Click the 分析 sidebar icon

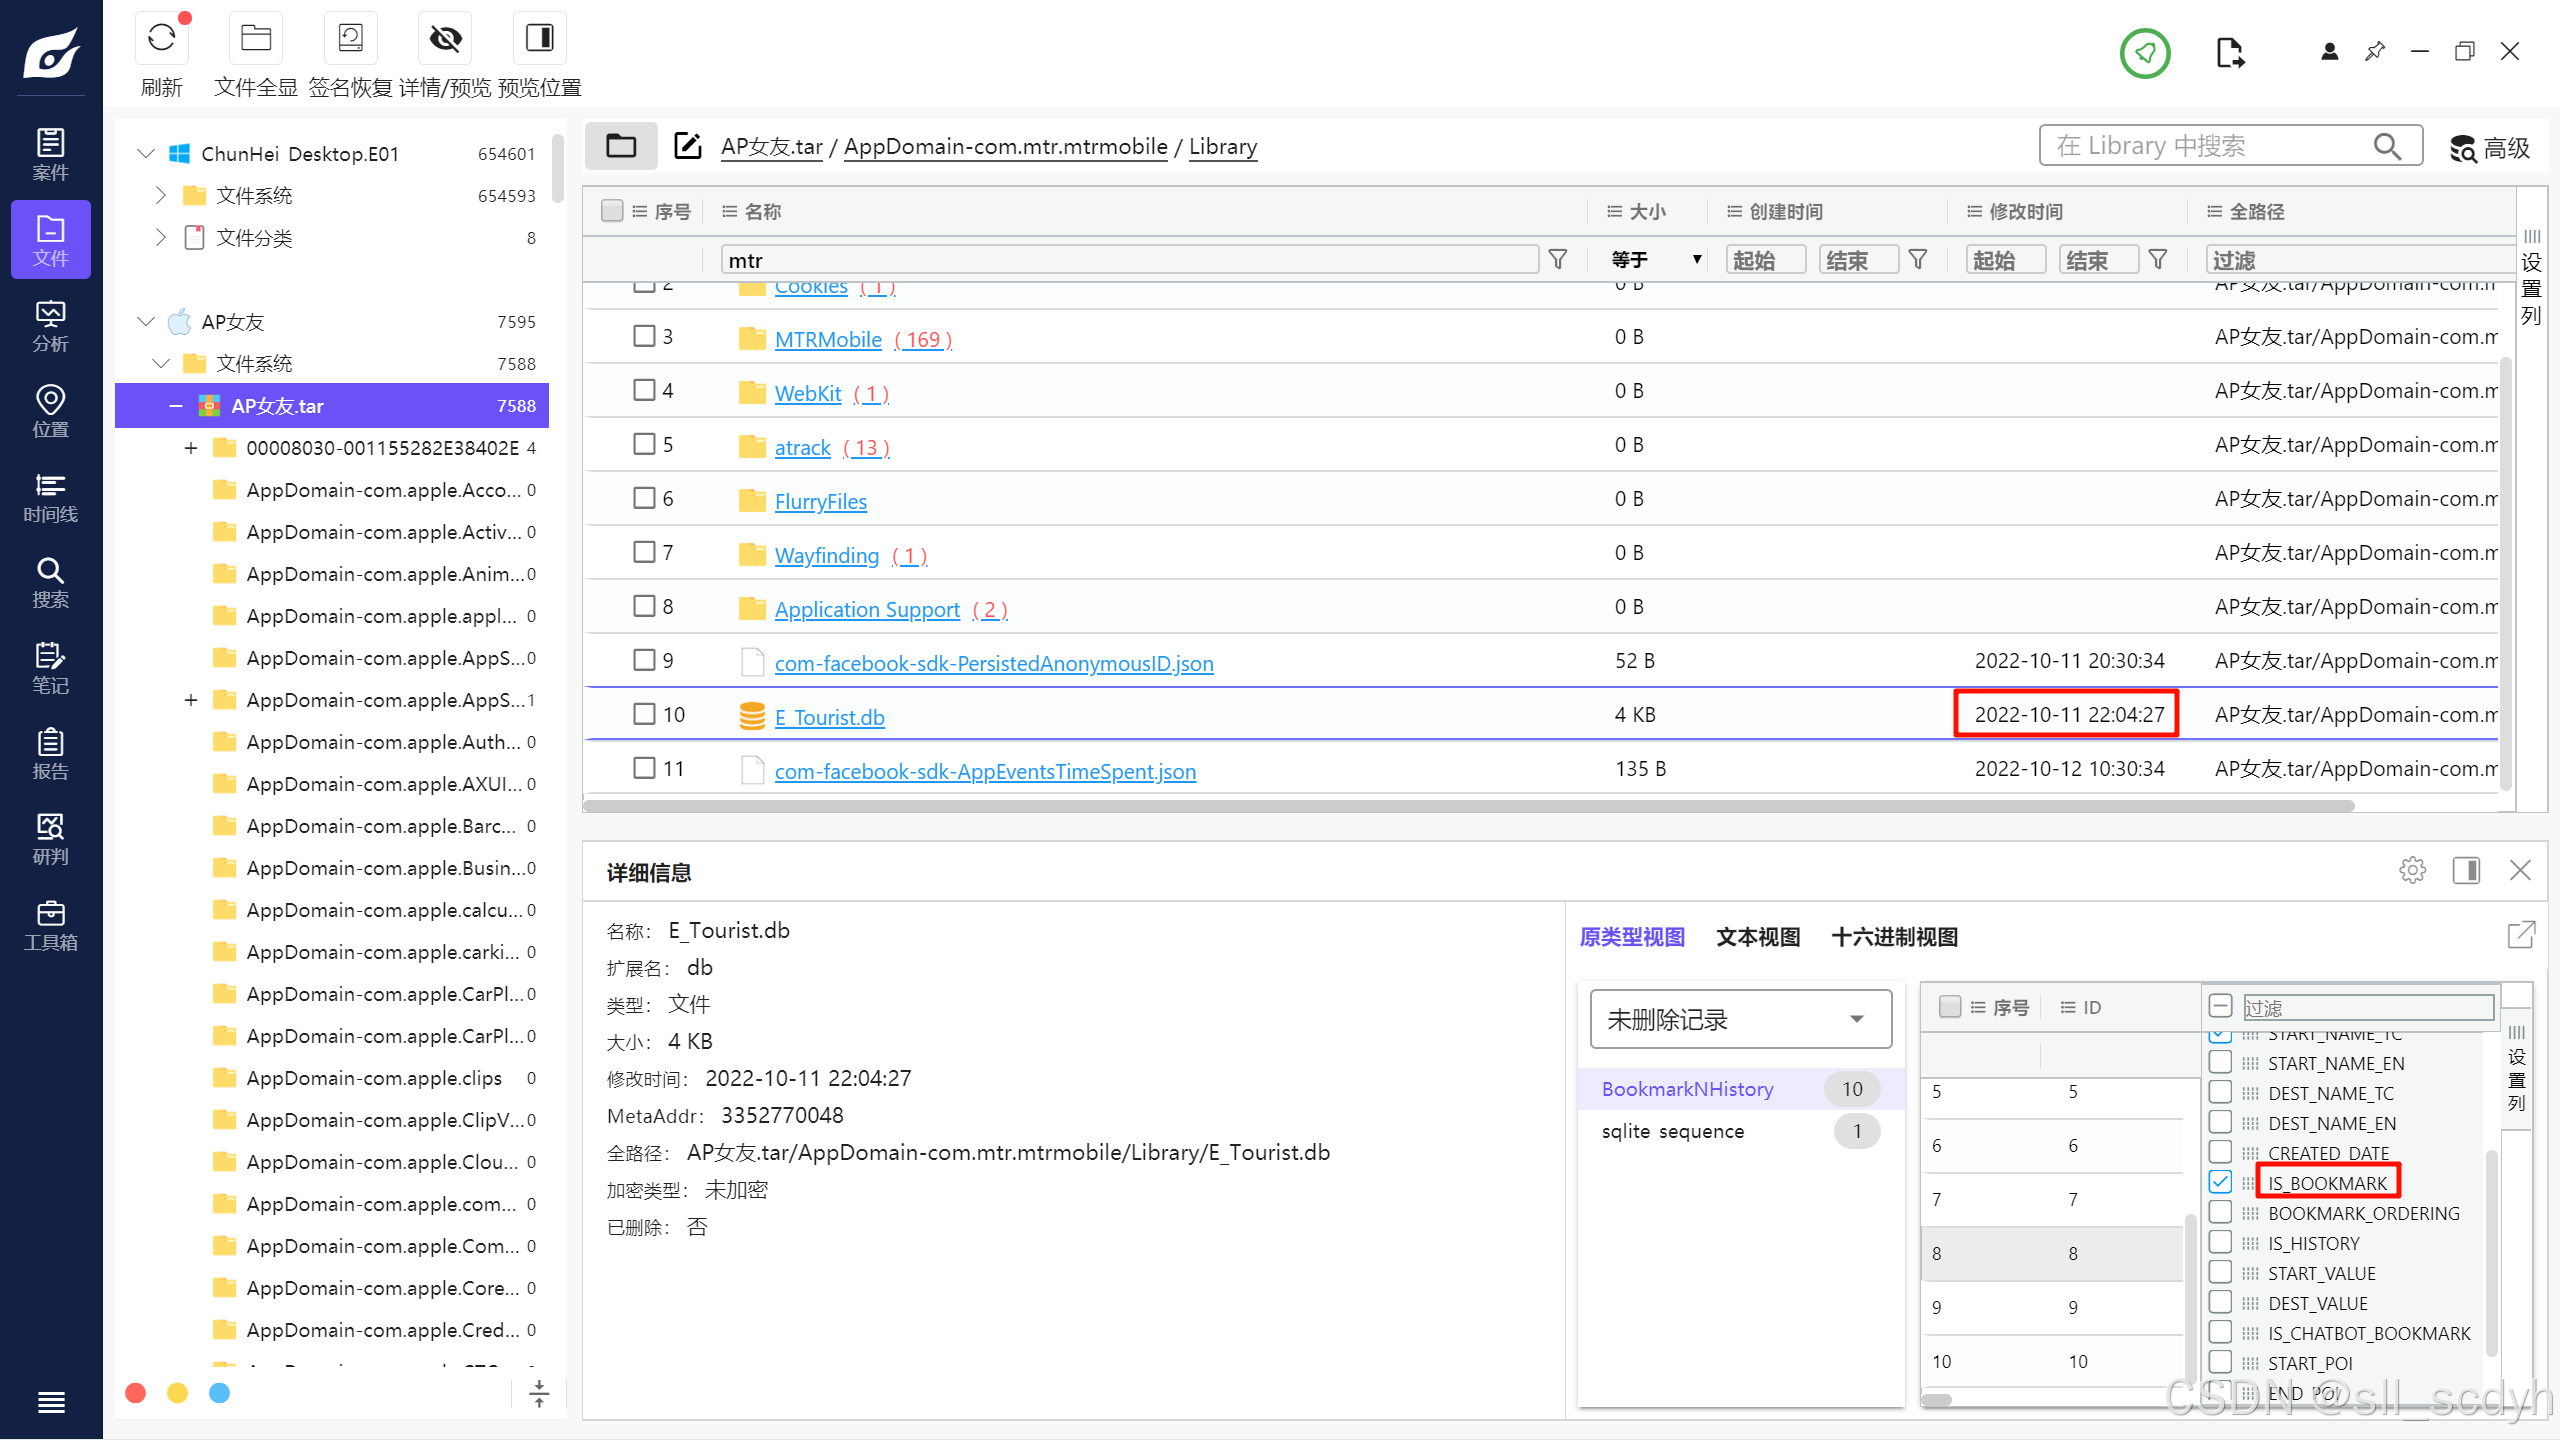(50, 326)
